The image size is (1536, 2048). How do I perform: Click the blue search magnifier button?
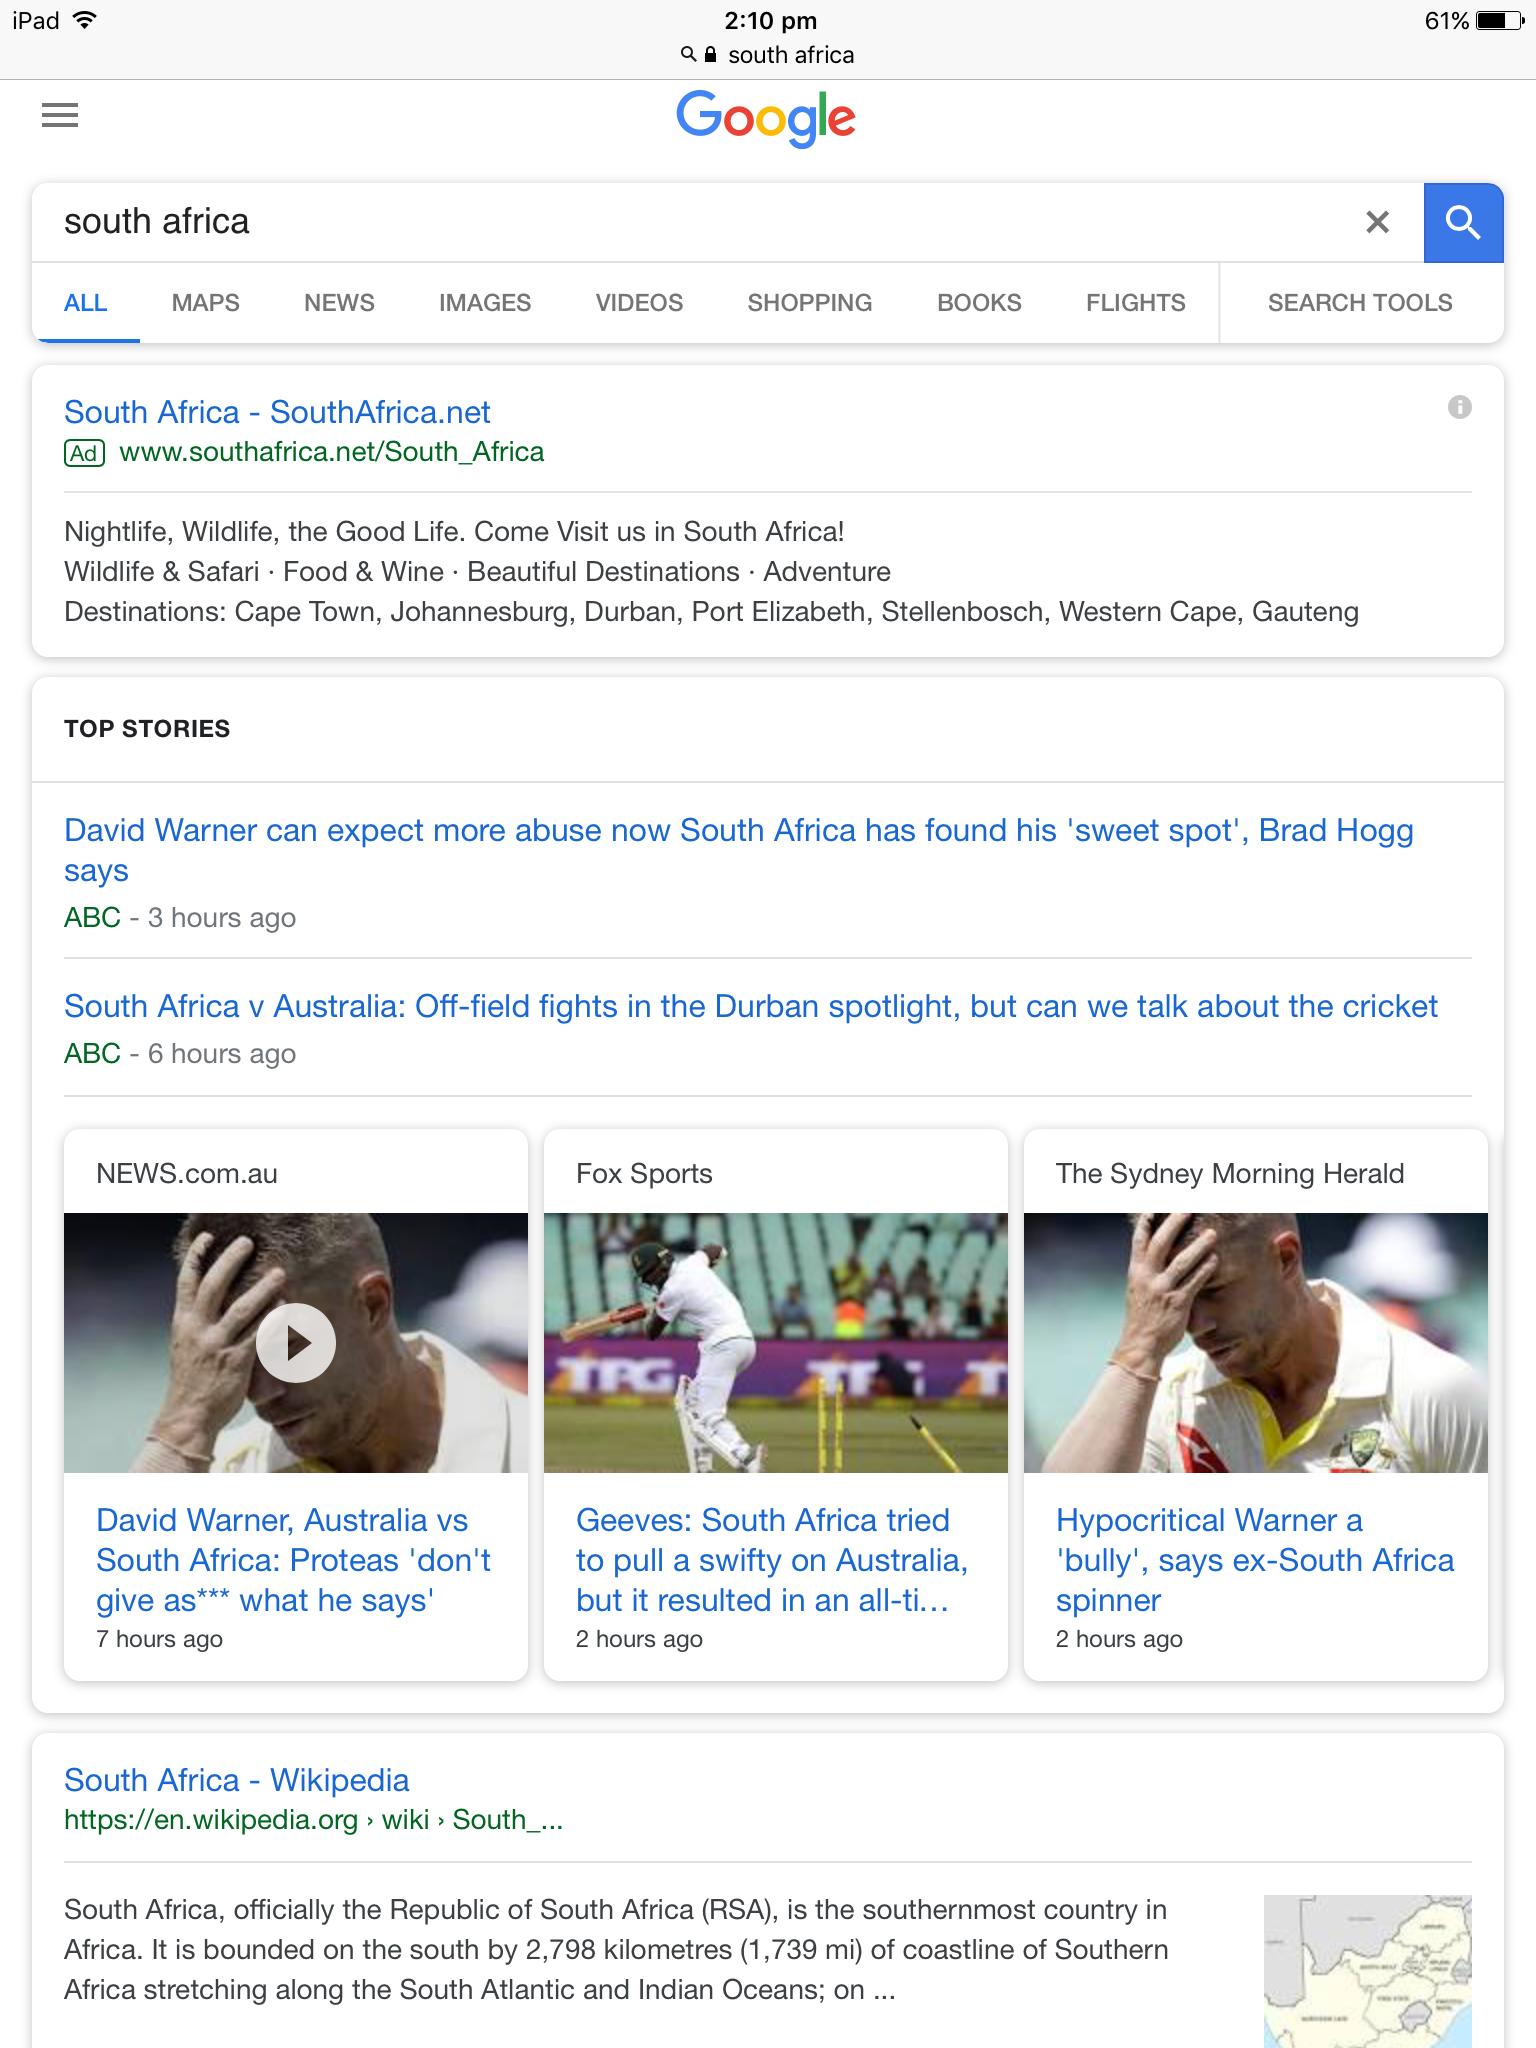1463,222
